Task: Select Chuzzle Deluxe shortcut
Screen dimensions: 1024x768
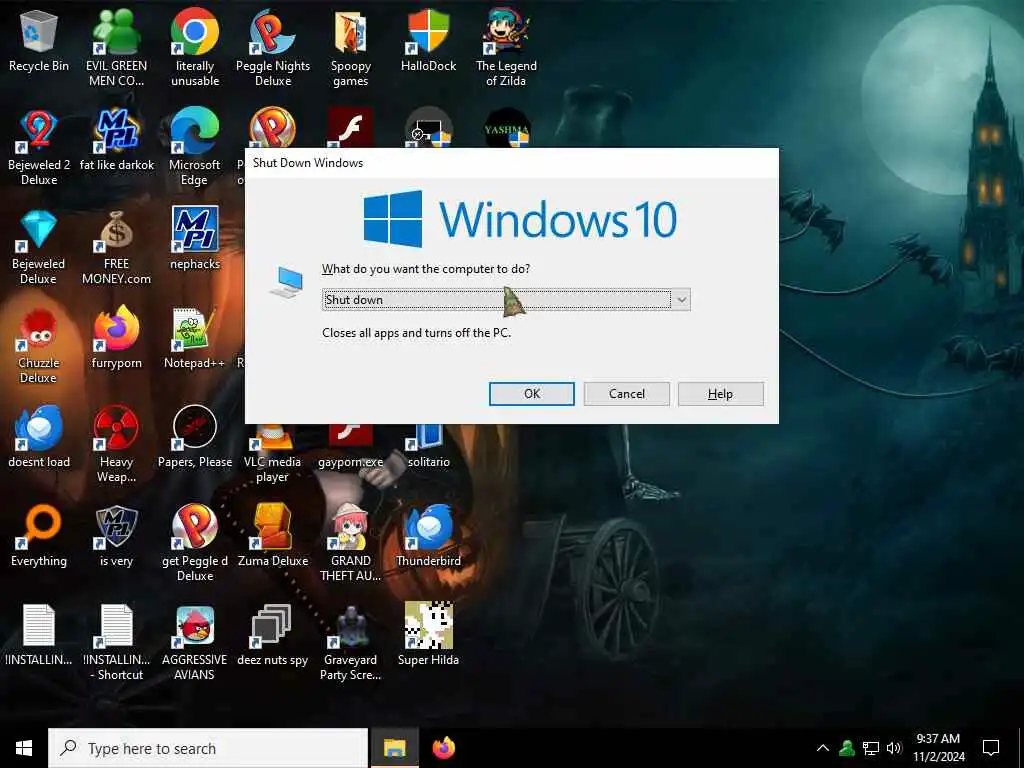Action: 39,345
